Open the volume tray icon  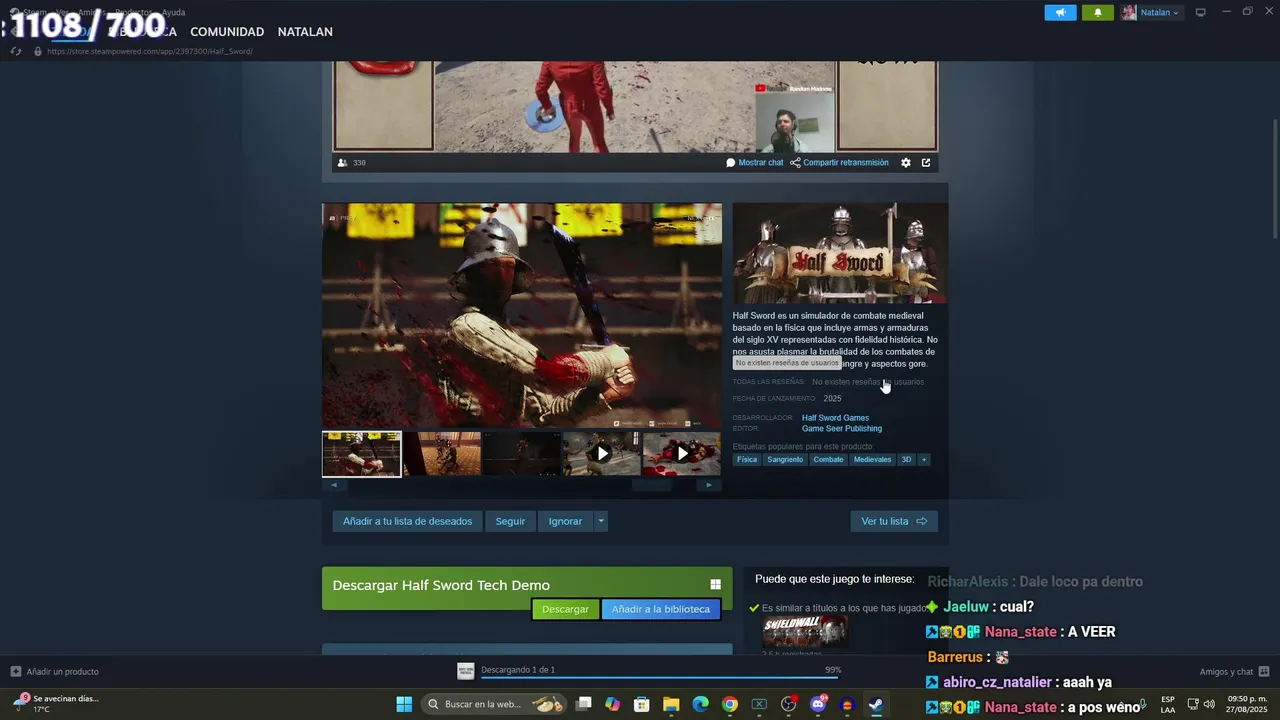point(1209,704)
